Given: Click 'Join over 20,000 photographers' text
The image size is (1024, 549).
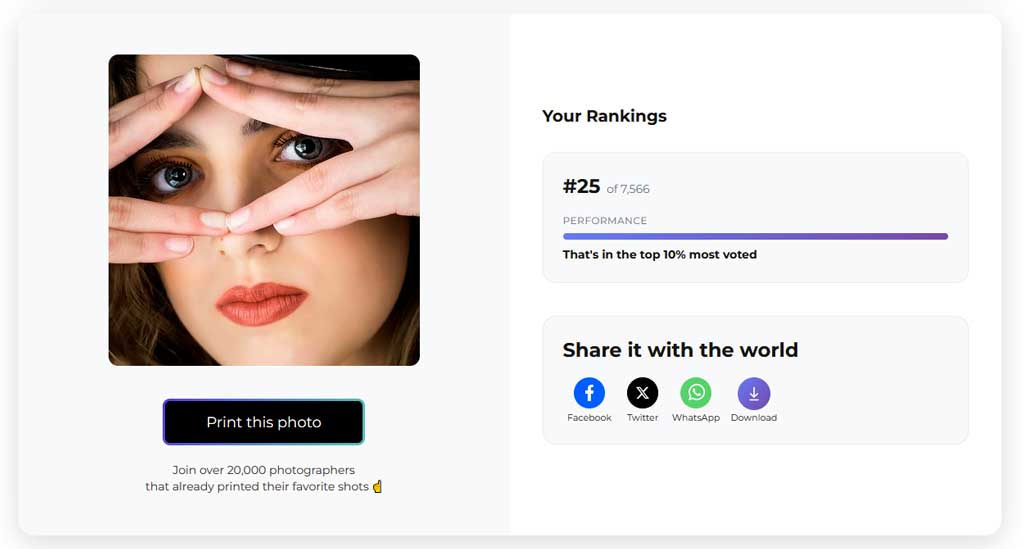Looking at the screenshot, I should [264, 470].
